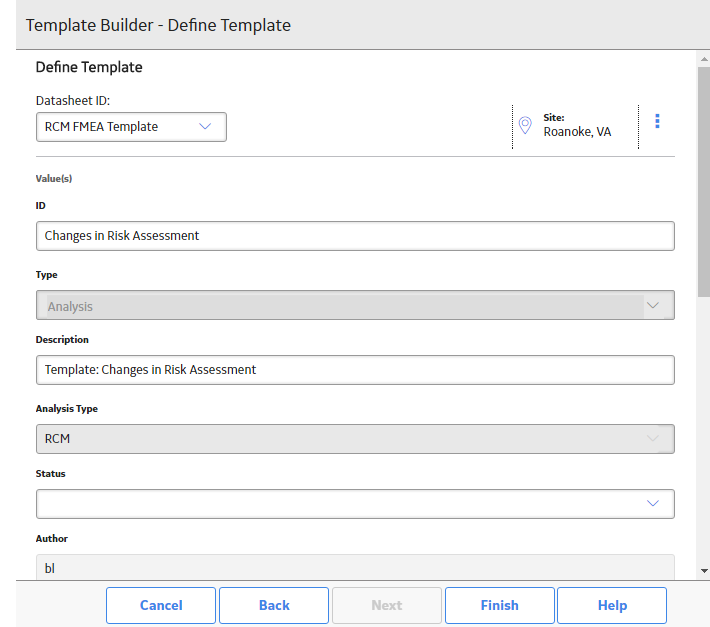
Task: Click the Finish button
Action: click(499, 605)
